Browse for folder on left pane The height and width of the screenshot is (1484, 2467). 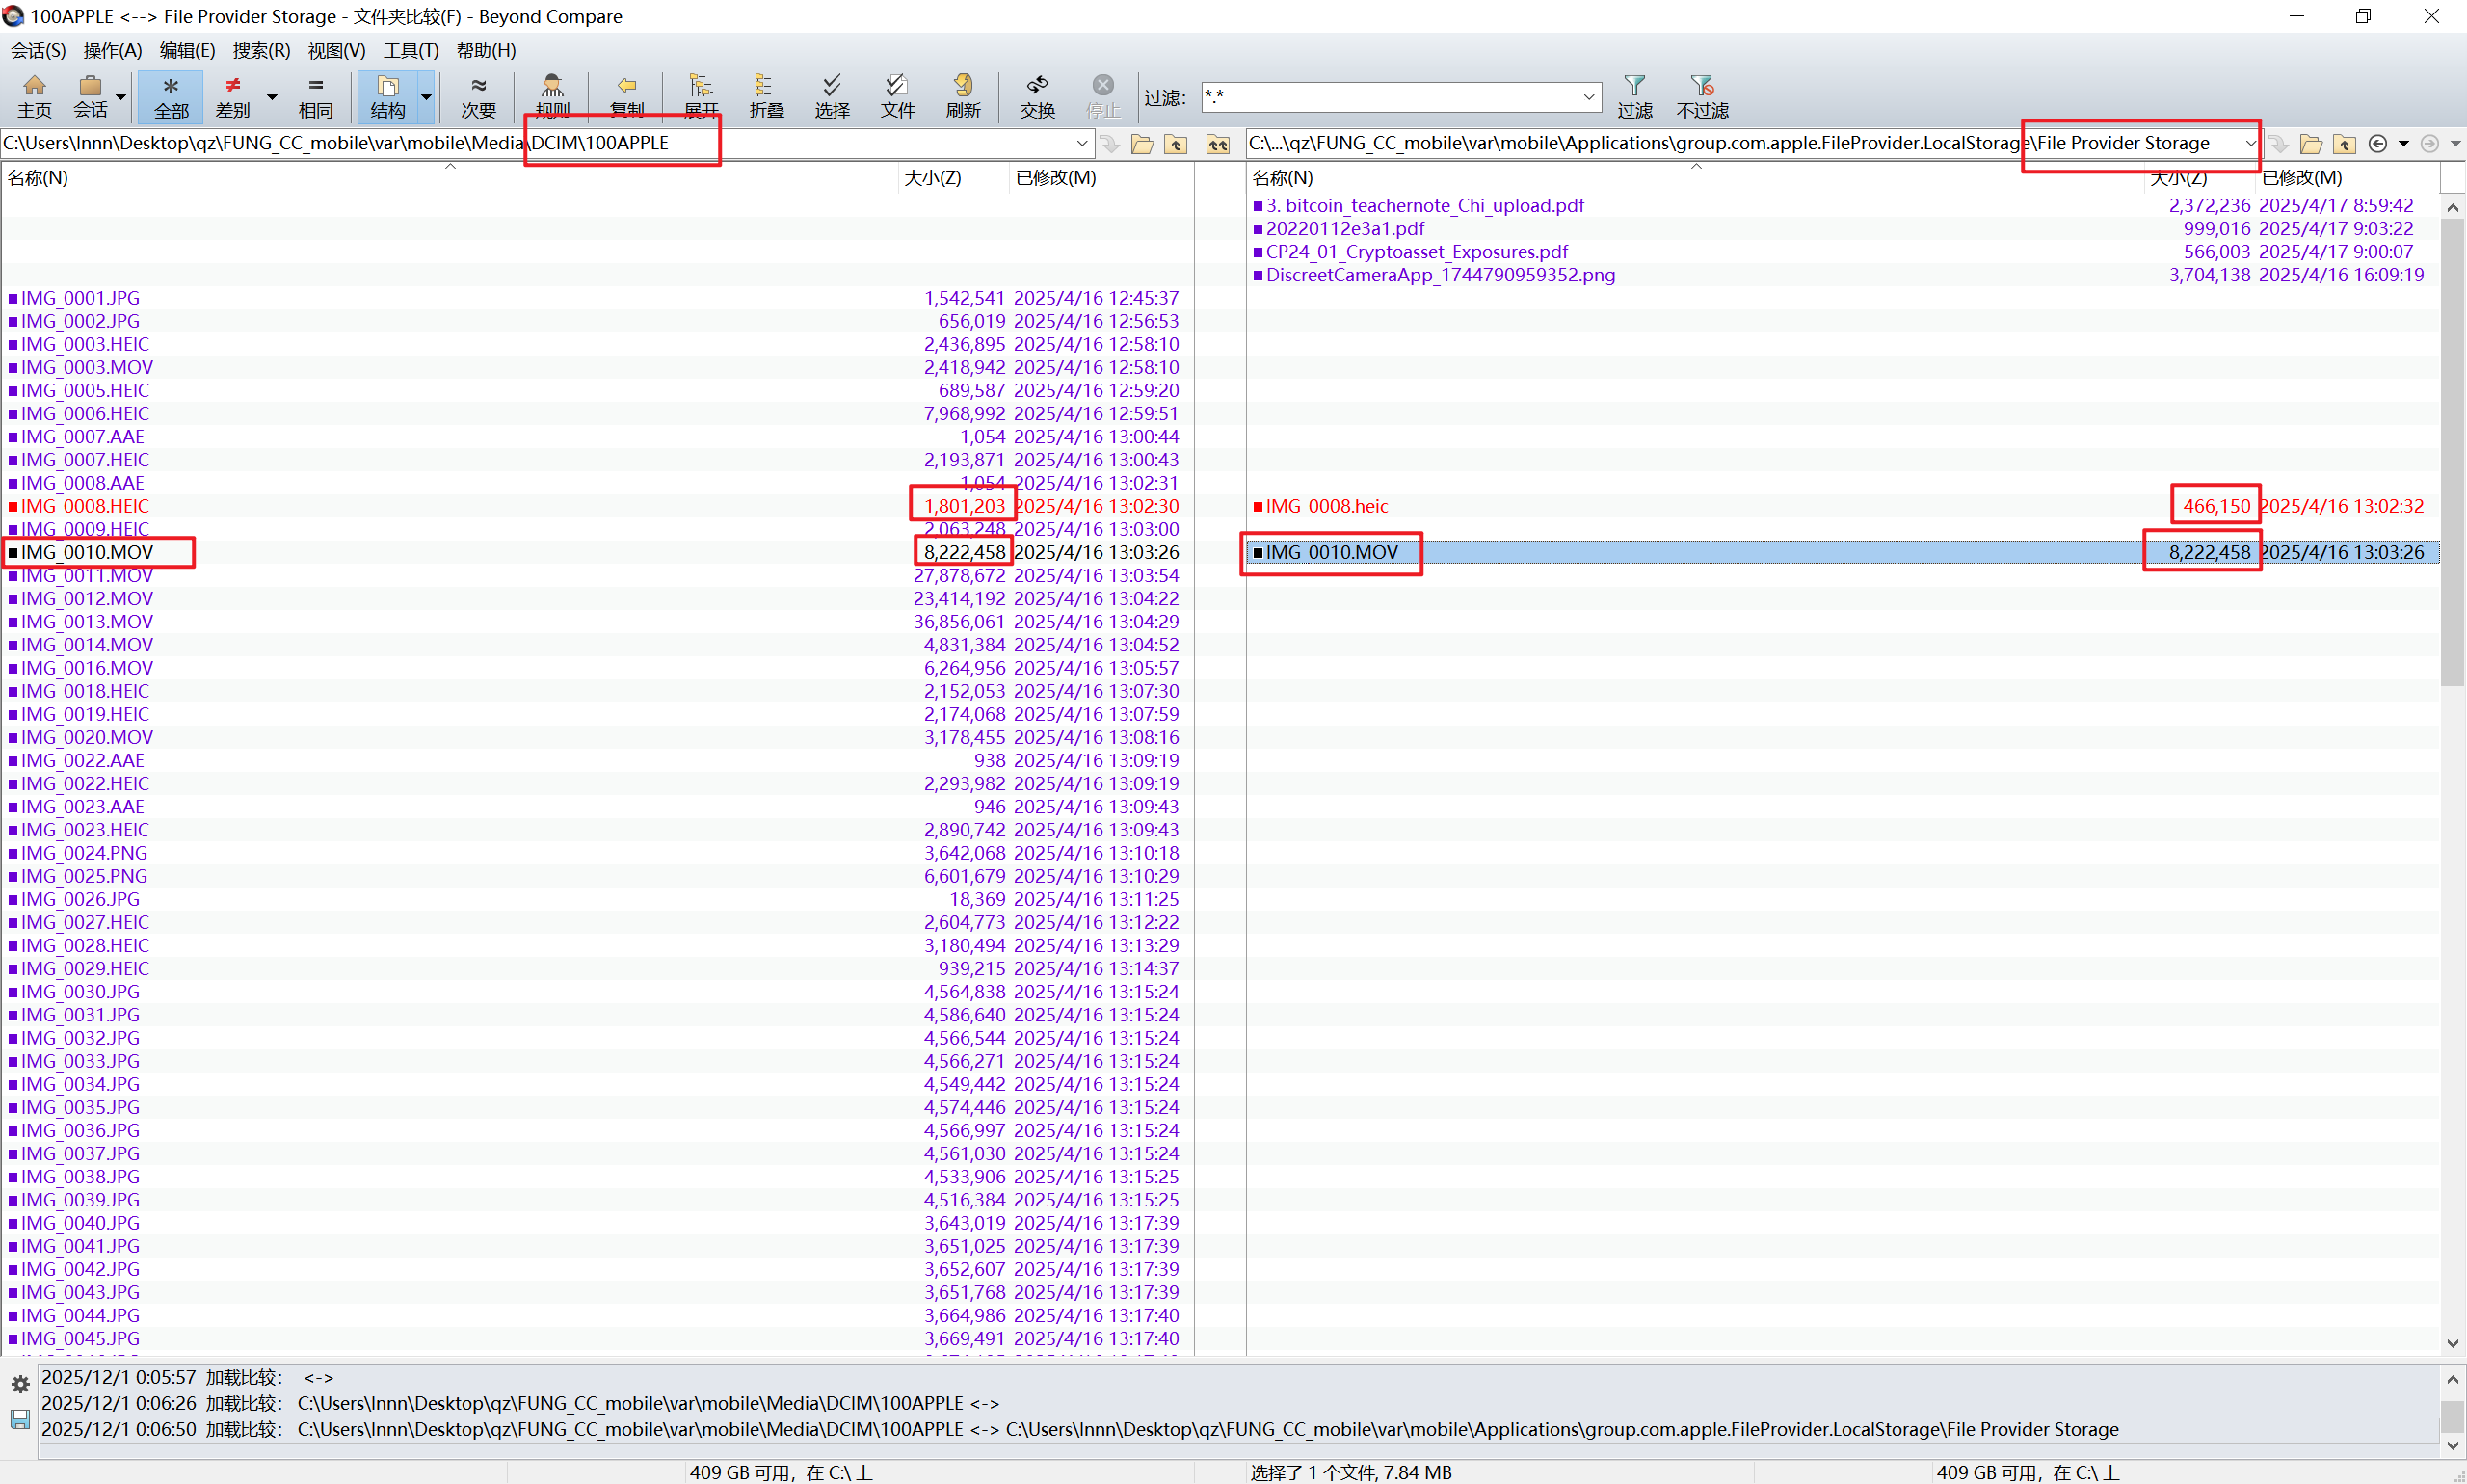tap(1142, 144)
